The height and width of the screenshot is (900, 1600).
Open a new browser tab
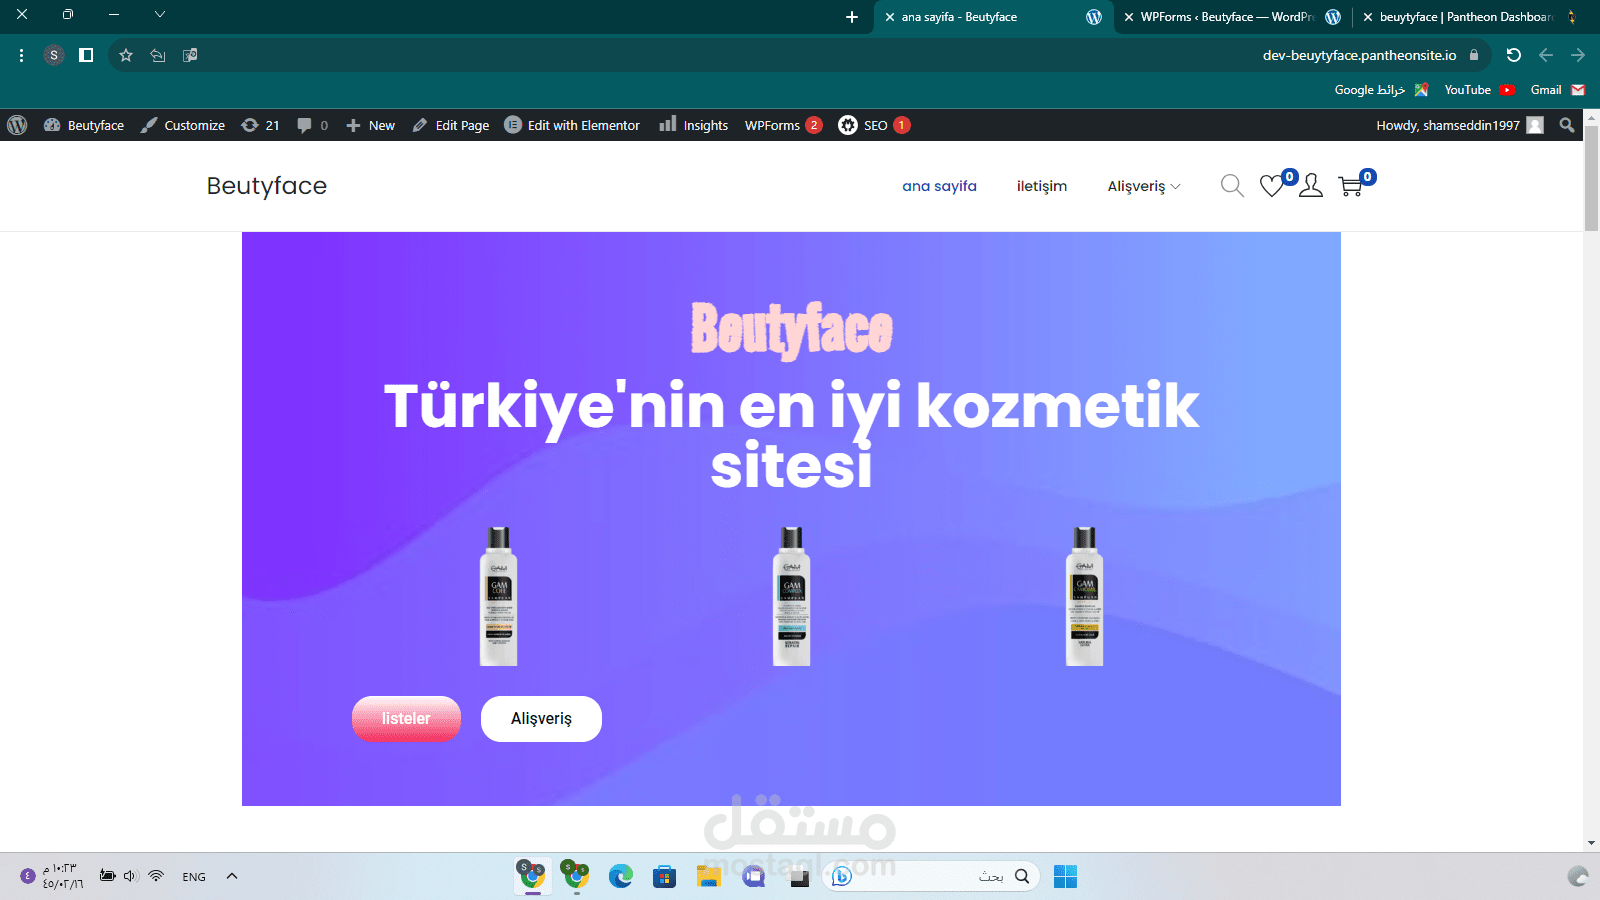(x=852, y=17)
